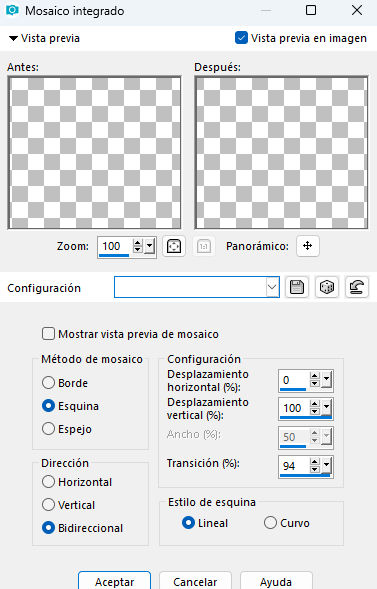The height and width of the screenshot is (589, 377).
Task: Reset to default with the curved arrow icon
Action: tap(356, 288)
